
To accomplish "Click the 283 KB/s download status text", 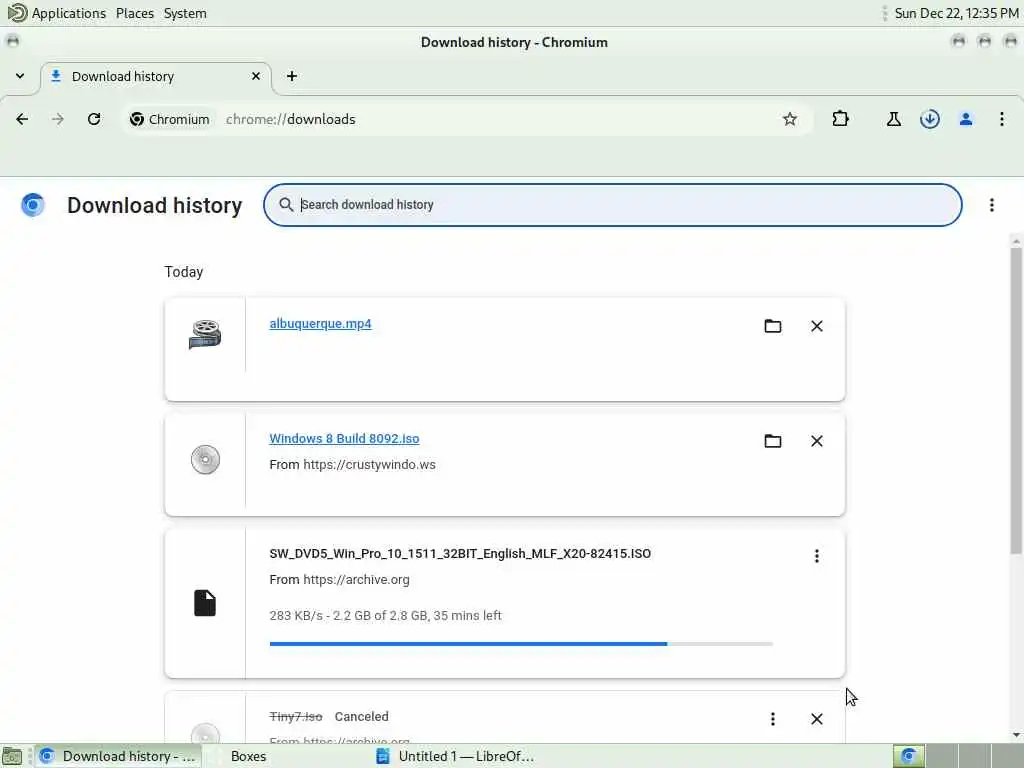I will coord(385,616).
